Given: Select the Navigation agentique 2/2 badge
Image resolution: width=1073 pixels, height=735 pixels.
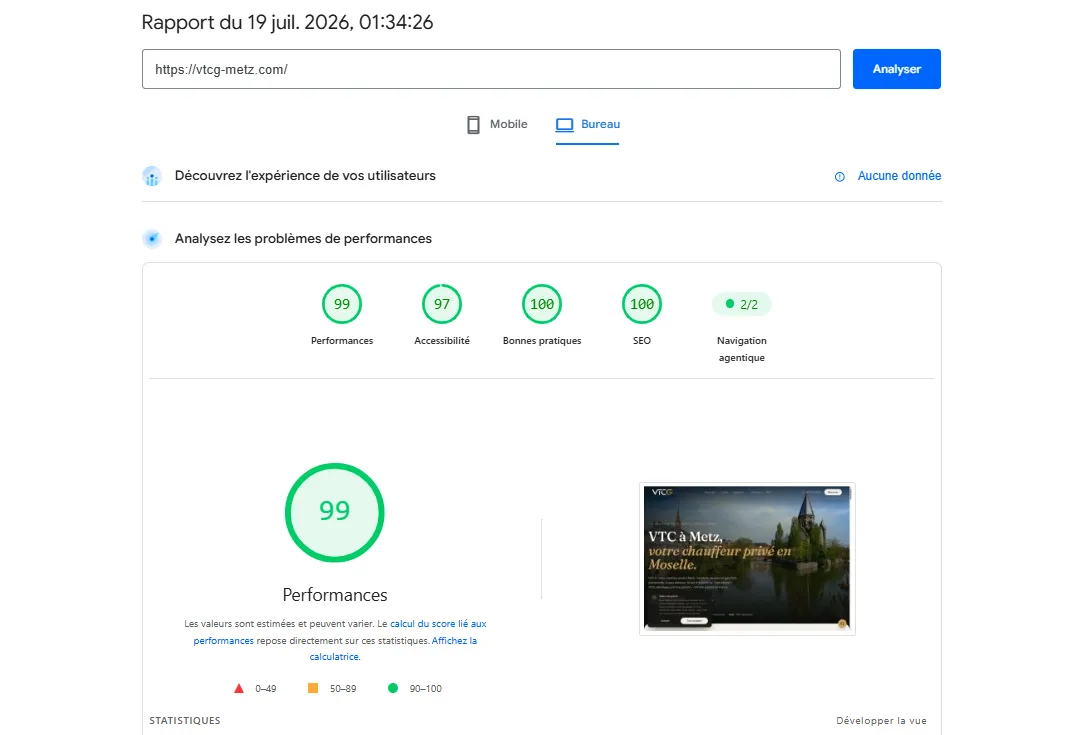Looking at the screenshot, I should coord(742,304).
